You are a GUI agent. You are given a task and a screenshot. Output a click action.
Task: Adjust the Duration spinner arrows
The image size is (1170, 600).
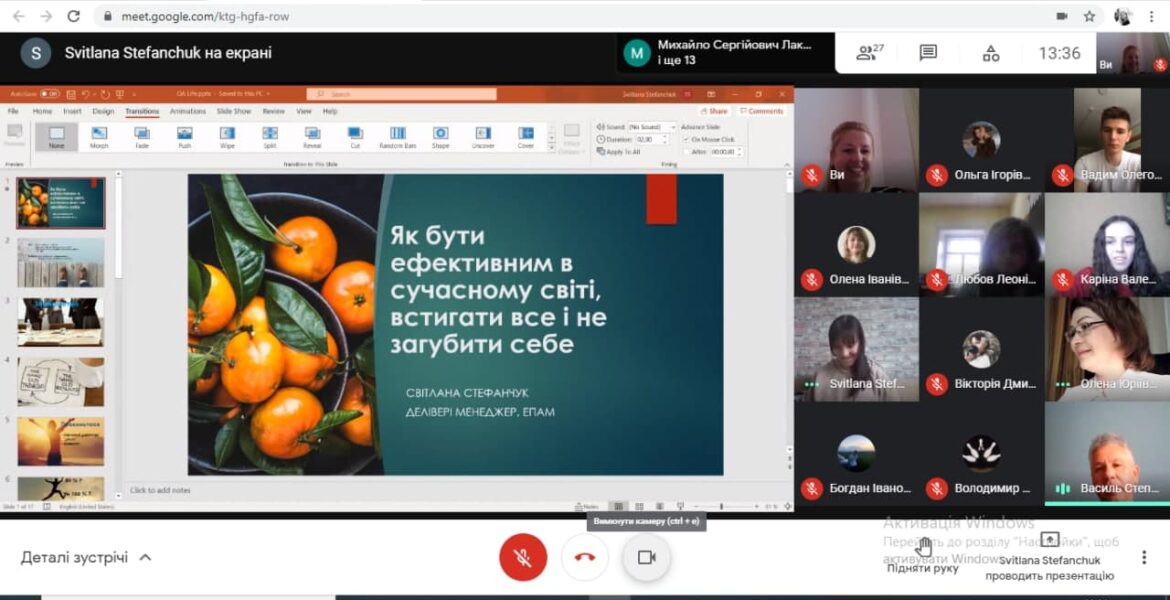666,140
